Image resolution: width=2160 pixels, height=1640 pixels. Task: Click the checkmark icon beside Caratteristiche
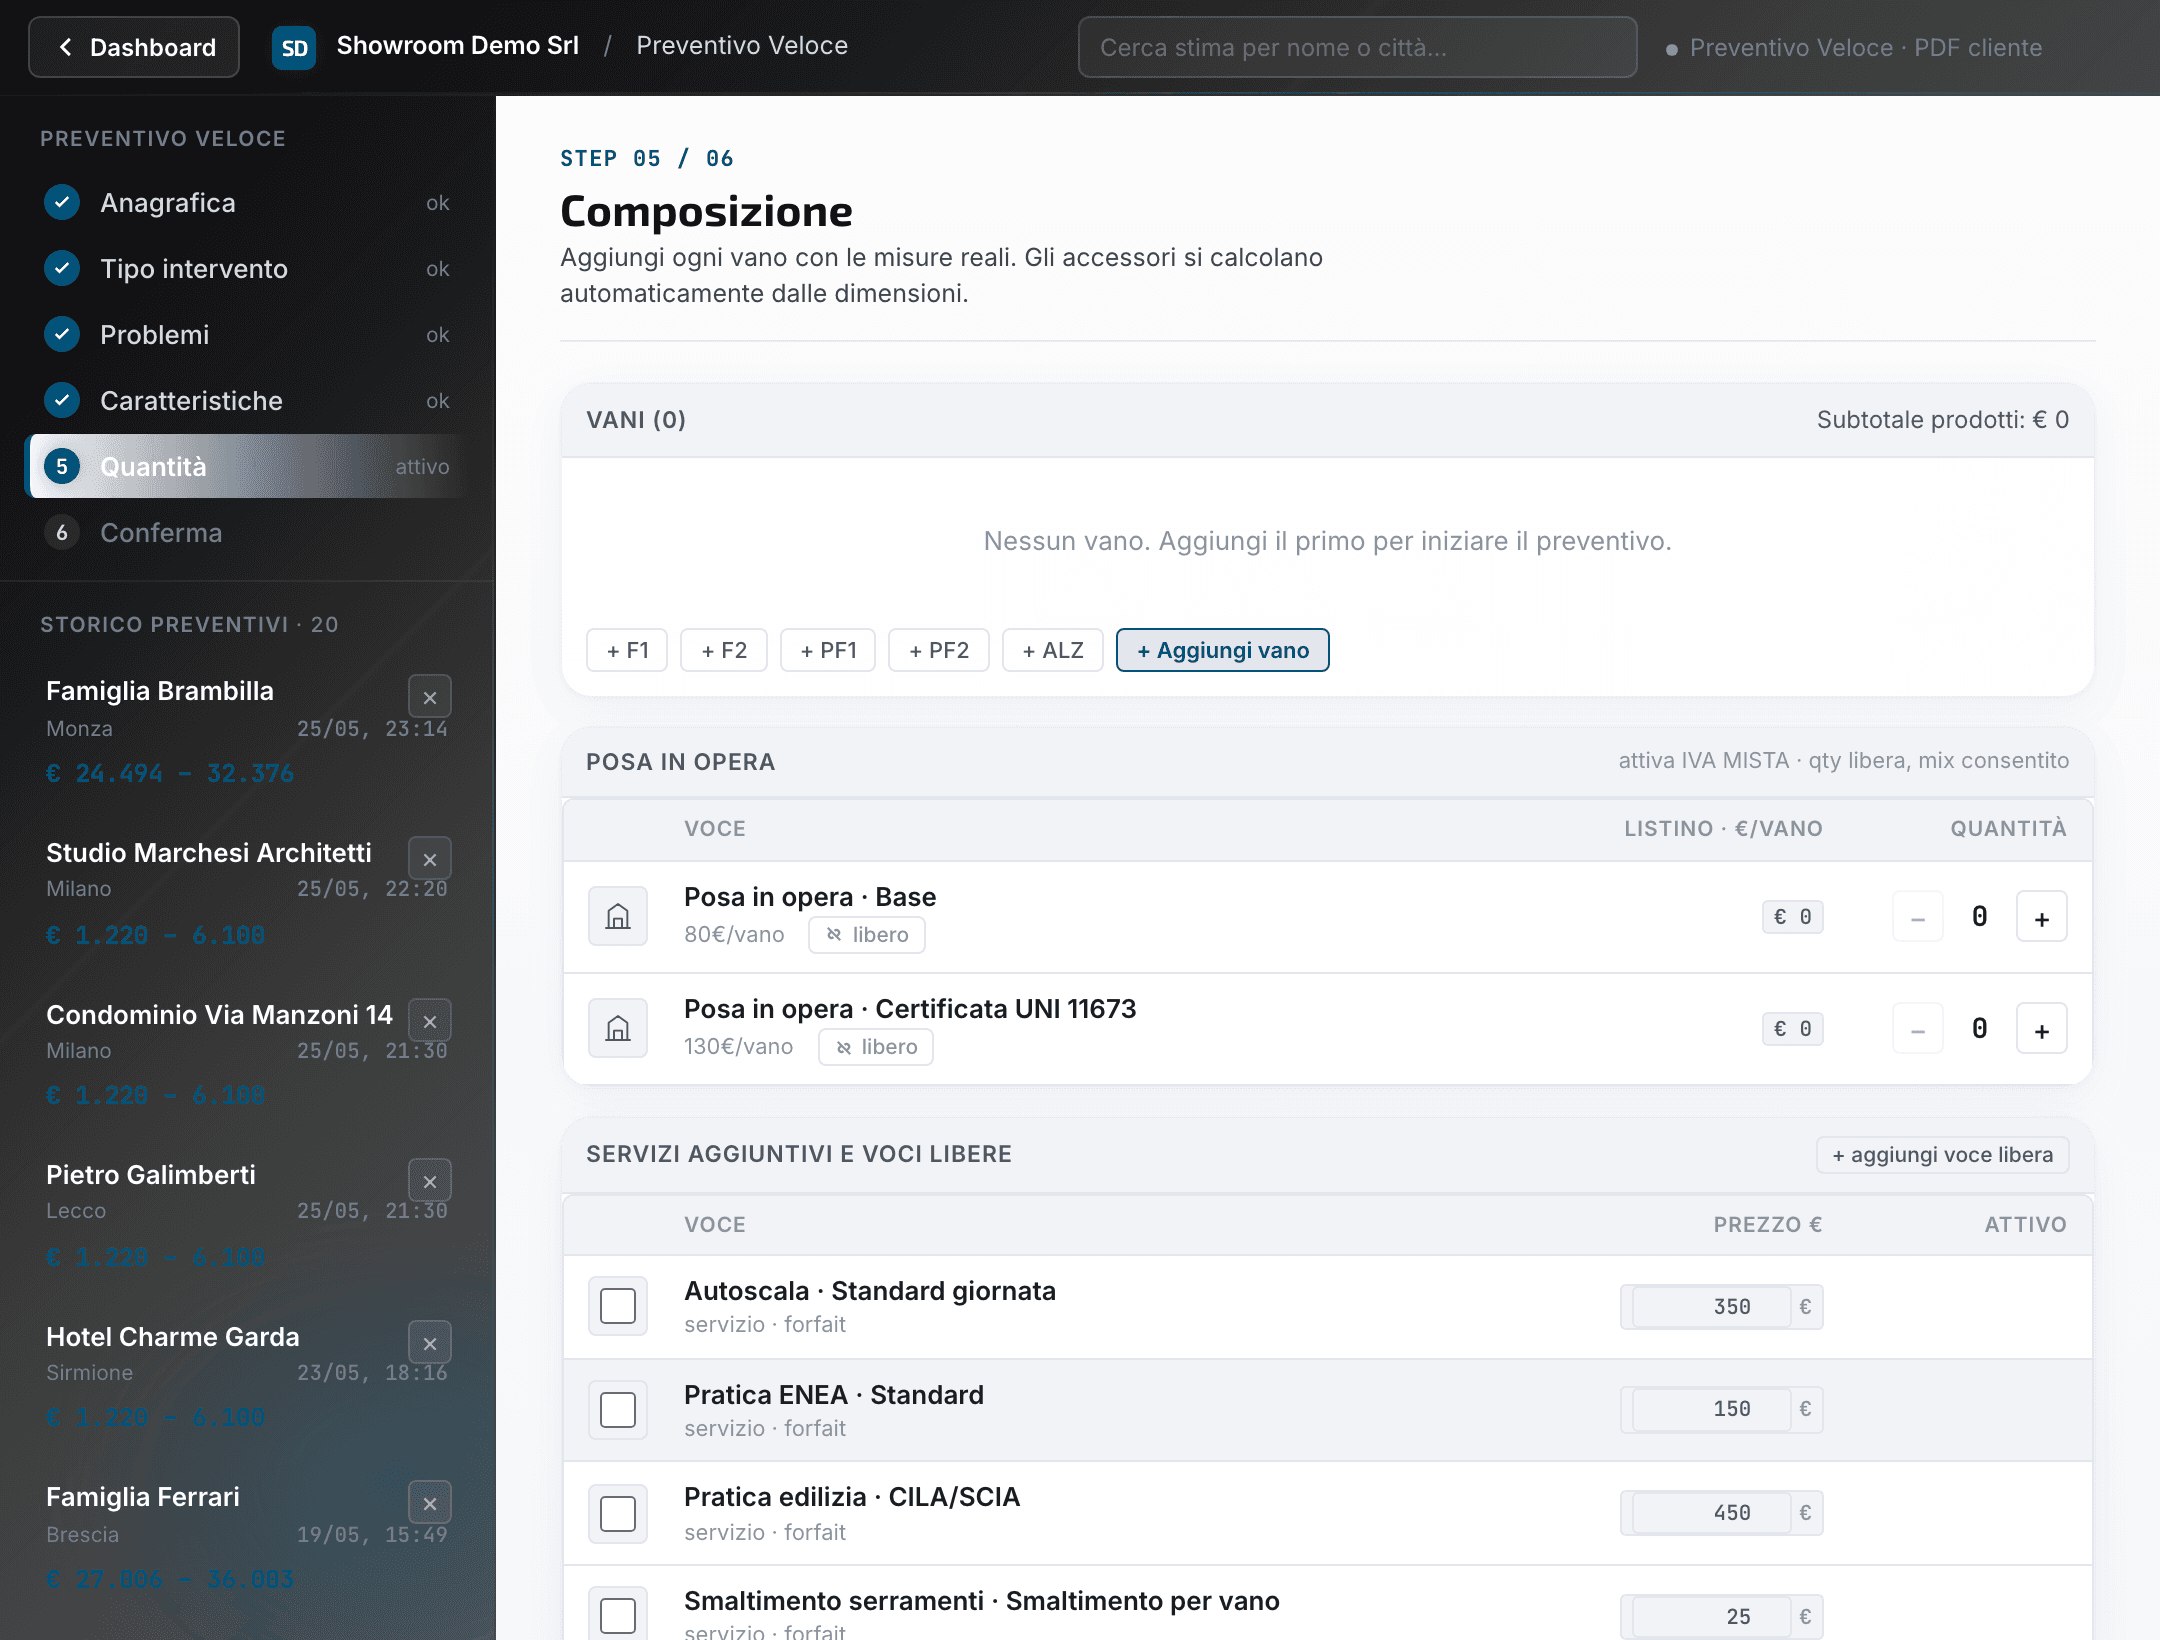click(62, 400)
